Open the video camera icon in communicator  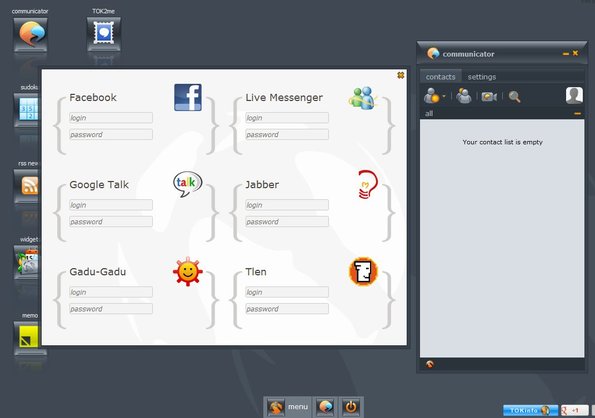pos(489,96)
